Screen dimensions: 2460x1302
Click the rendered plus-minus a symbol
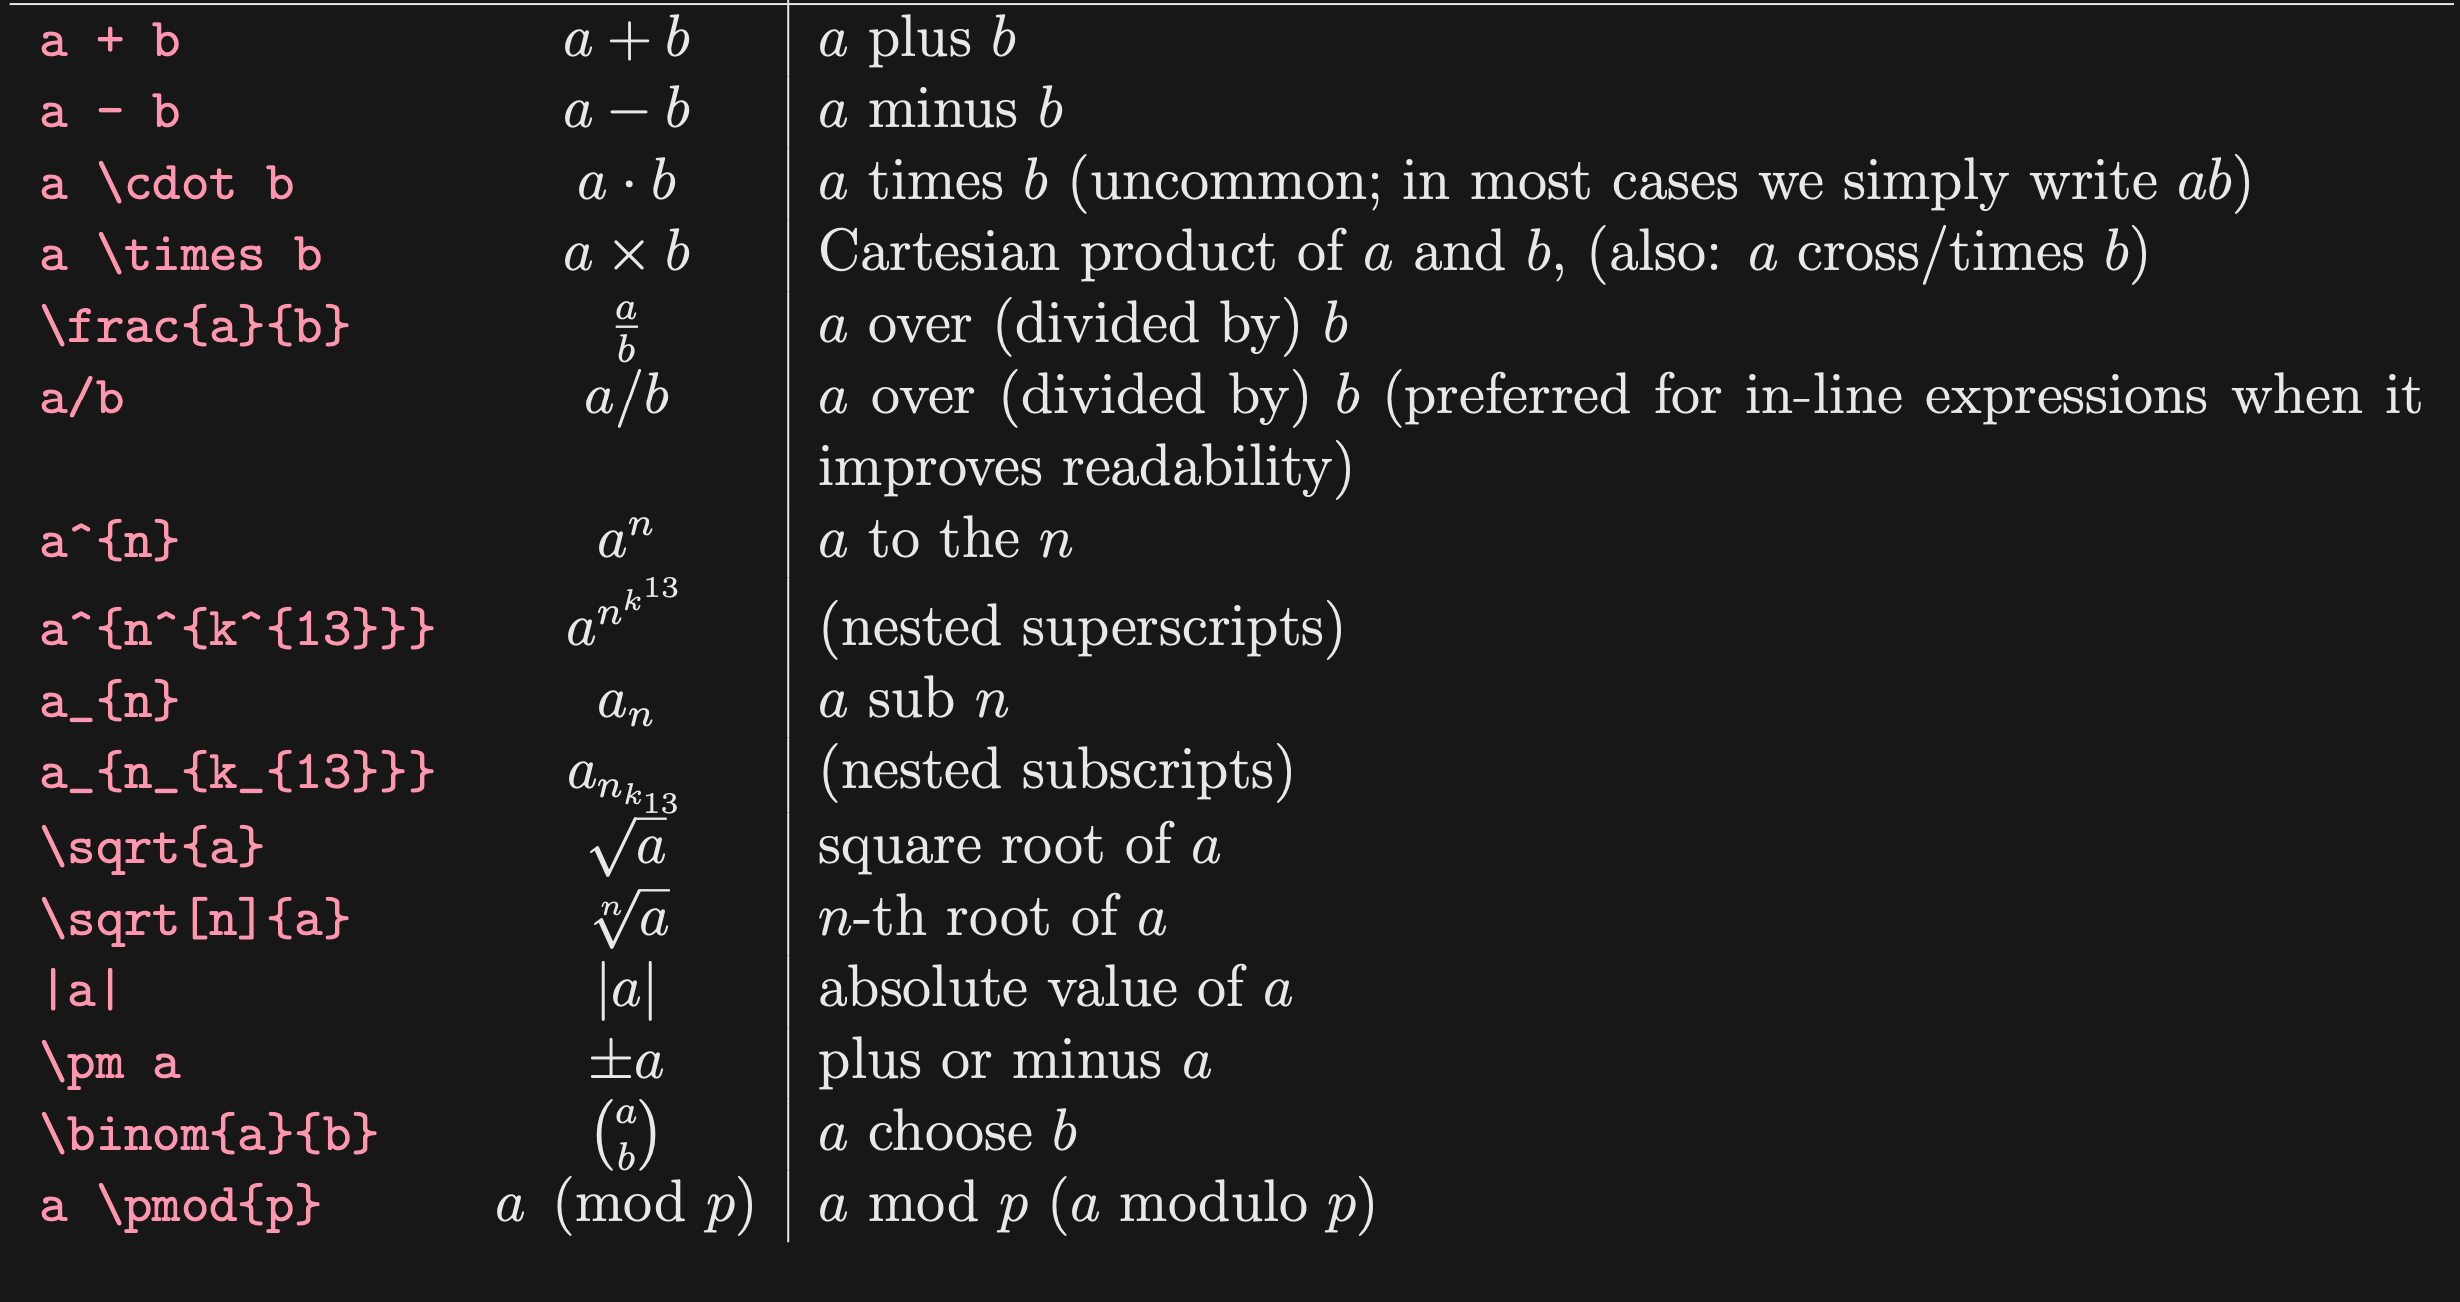point(626,1062)
